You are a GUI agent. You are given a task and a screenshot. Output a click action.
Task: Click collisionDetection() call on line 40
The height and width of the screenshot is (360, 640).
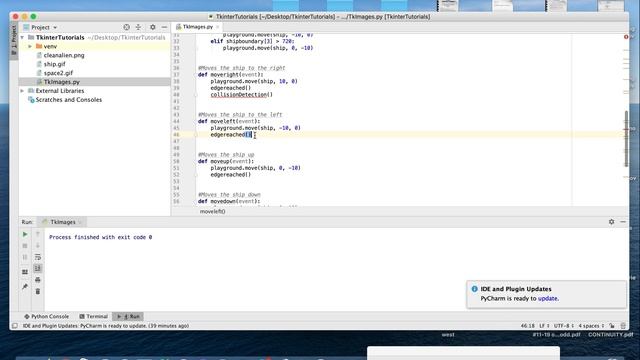(242, 95)
